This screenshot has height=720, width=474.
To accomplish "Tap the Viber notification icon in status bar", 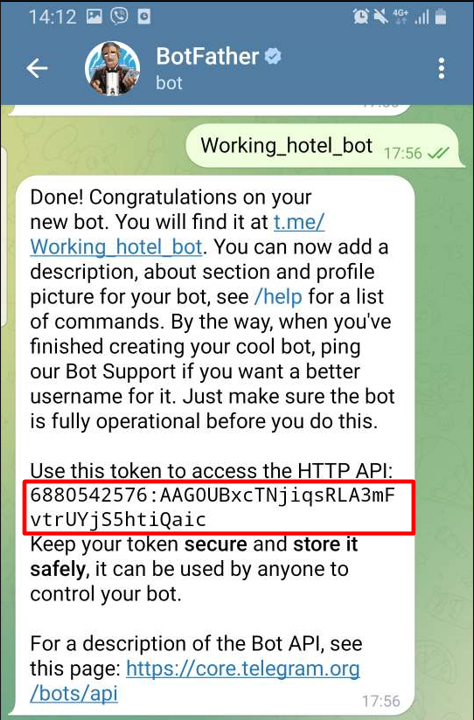I will point(119,17).
